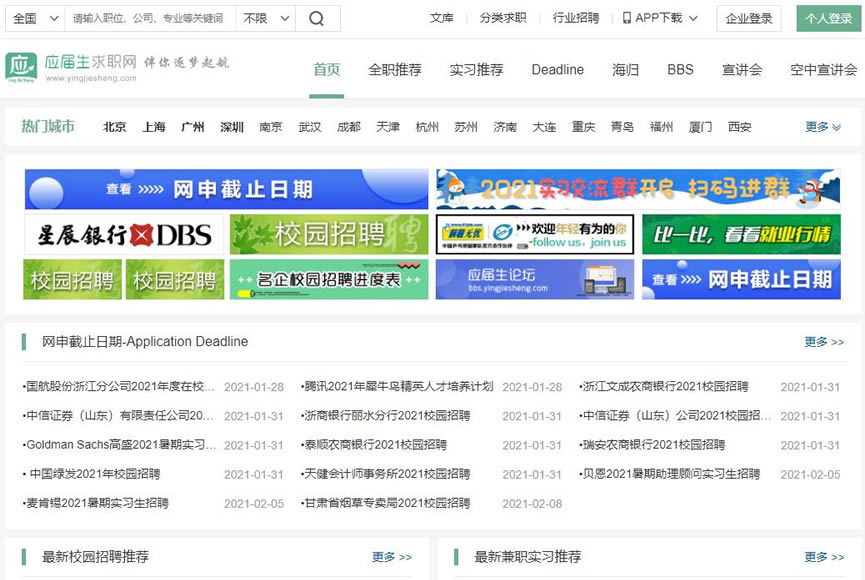Screen dimensions: 865x580
Task: Open 甘肃省烟草专卖局2021校园招聘 listing
Action: [x=386, y=503]
